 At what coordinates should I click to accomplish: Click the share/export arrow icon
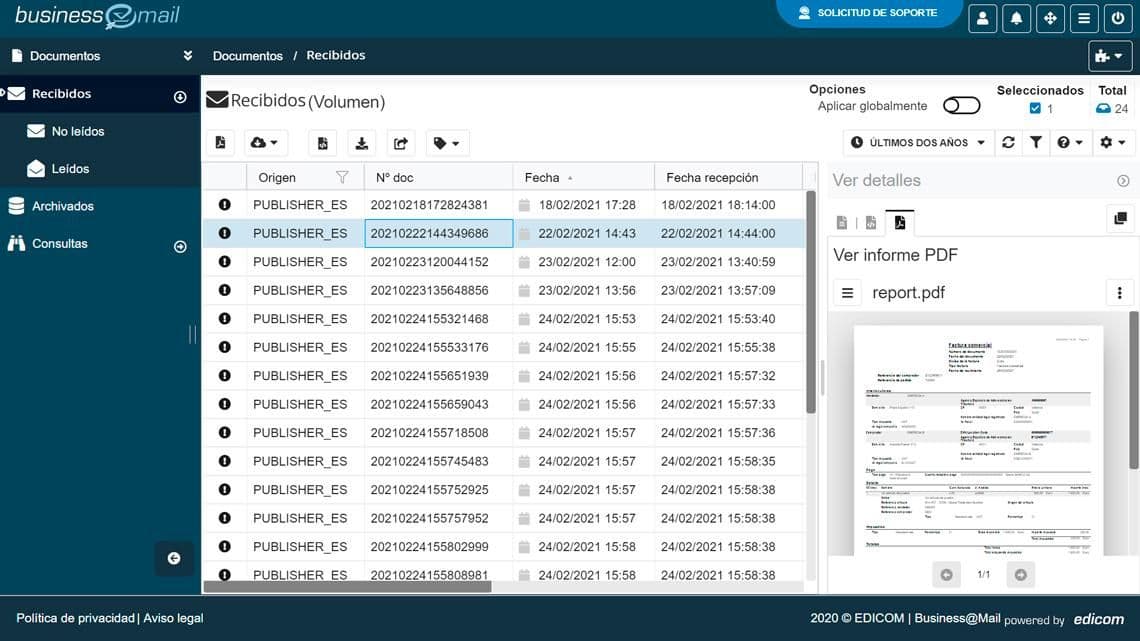tap(401, 143)
